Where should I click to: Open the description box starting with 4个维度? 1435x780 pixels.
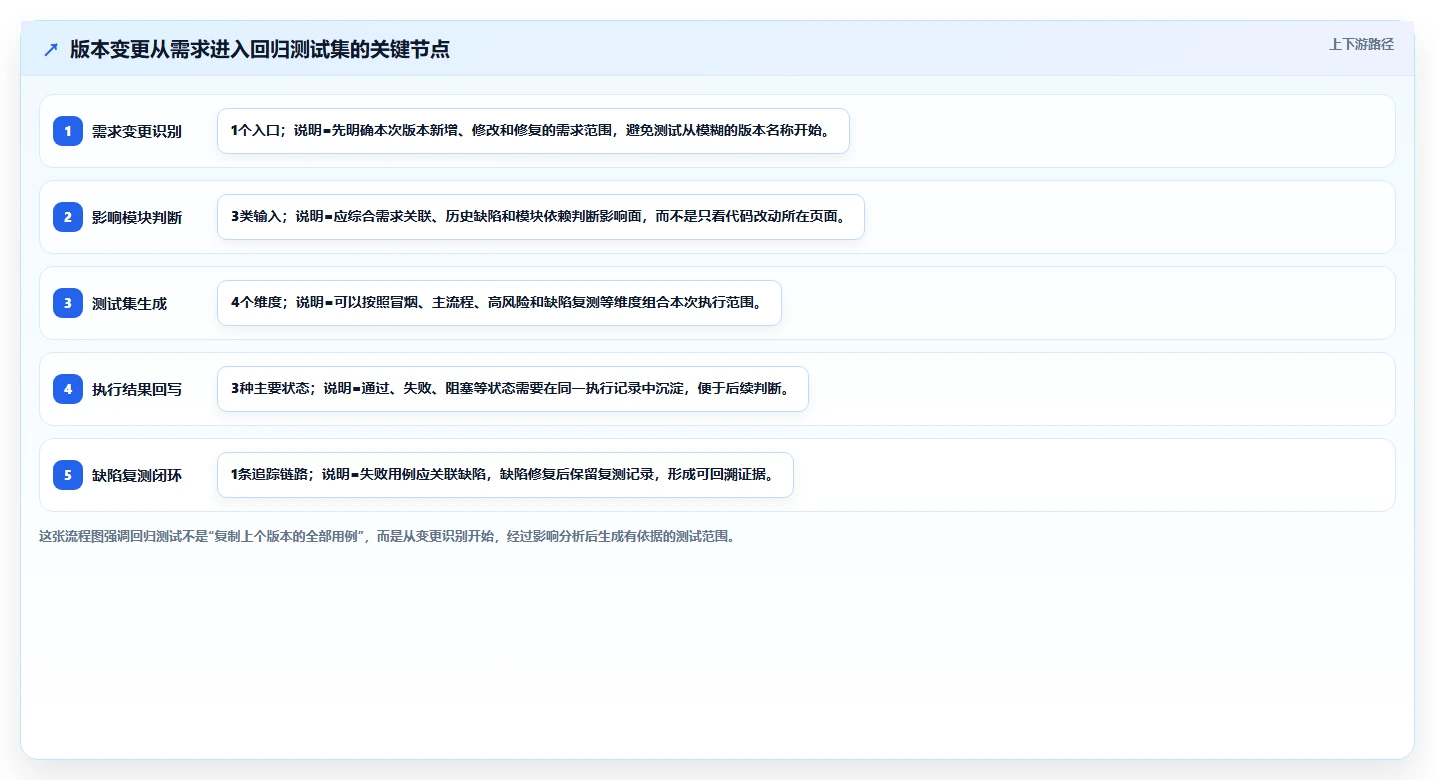pos(499,303)
